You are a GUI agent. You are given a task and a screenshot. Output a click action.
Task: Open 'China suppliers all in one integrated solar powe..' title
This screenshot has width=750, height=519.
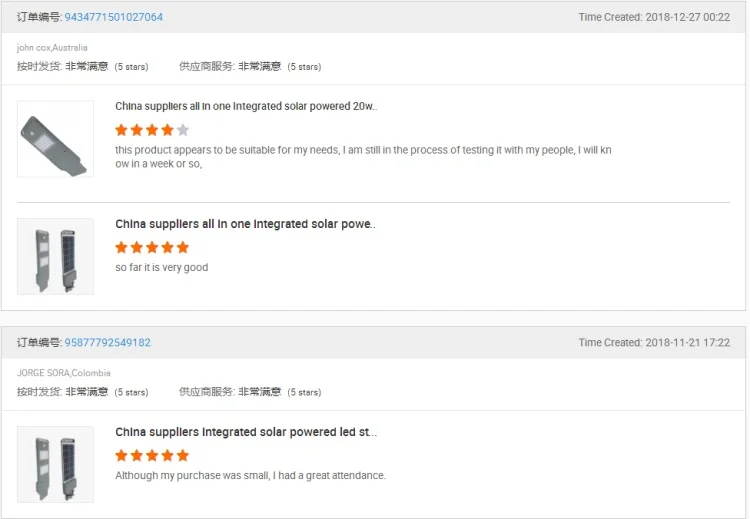click(245, 224)
